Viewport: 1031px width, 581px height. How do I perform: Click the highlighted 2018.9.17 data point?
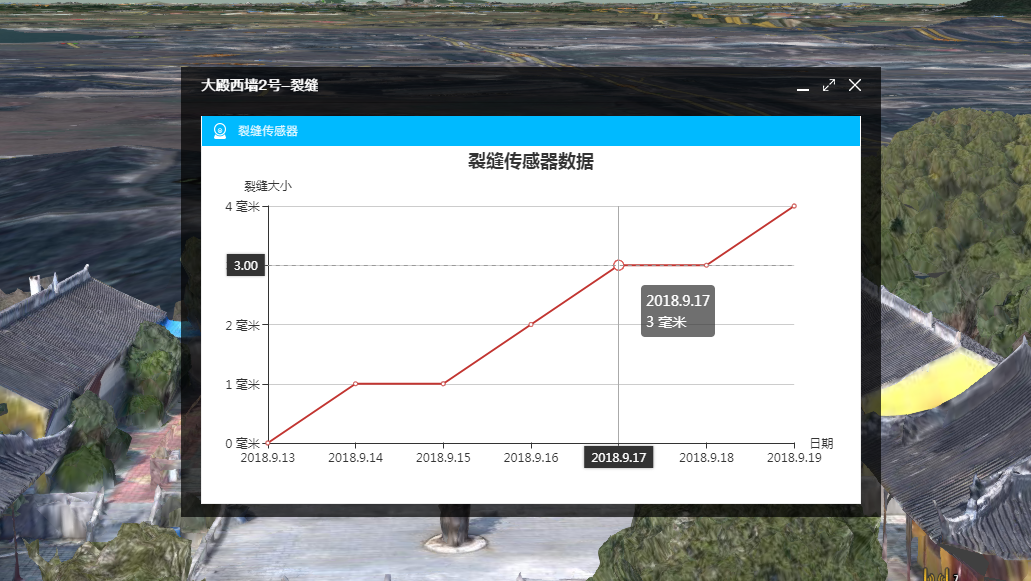tap(619, 265)
